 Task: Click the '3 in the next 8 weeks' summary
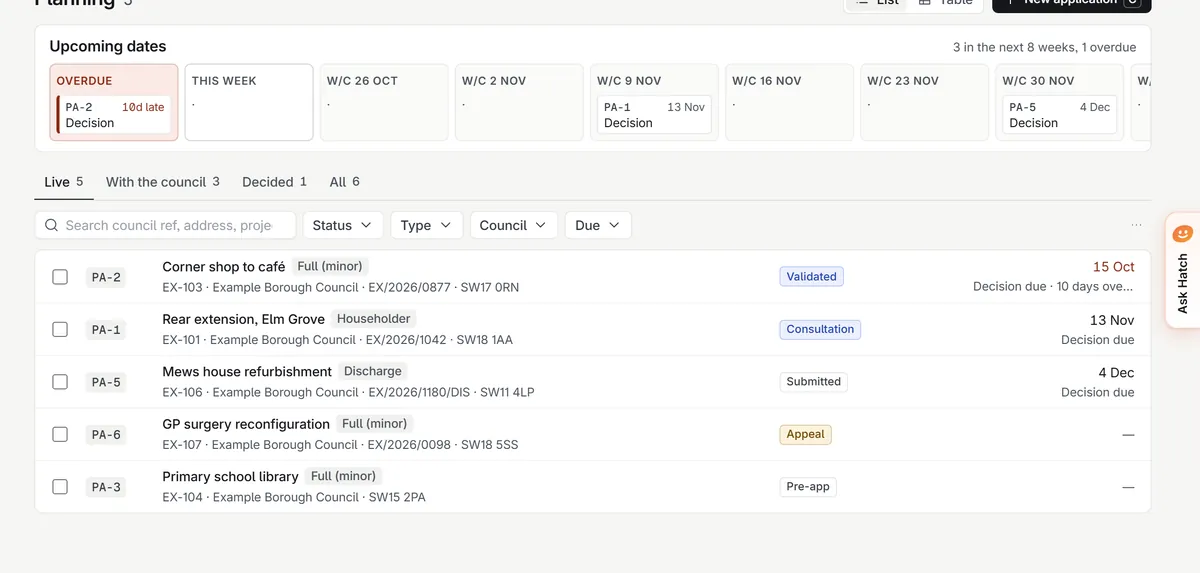(x=1045, y=47)
